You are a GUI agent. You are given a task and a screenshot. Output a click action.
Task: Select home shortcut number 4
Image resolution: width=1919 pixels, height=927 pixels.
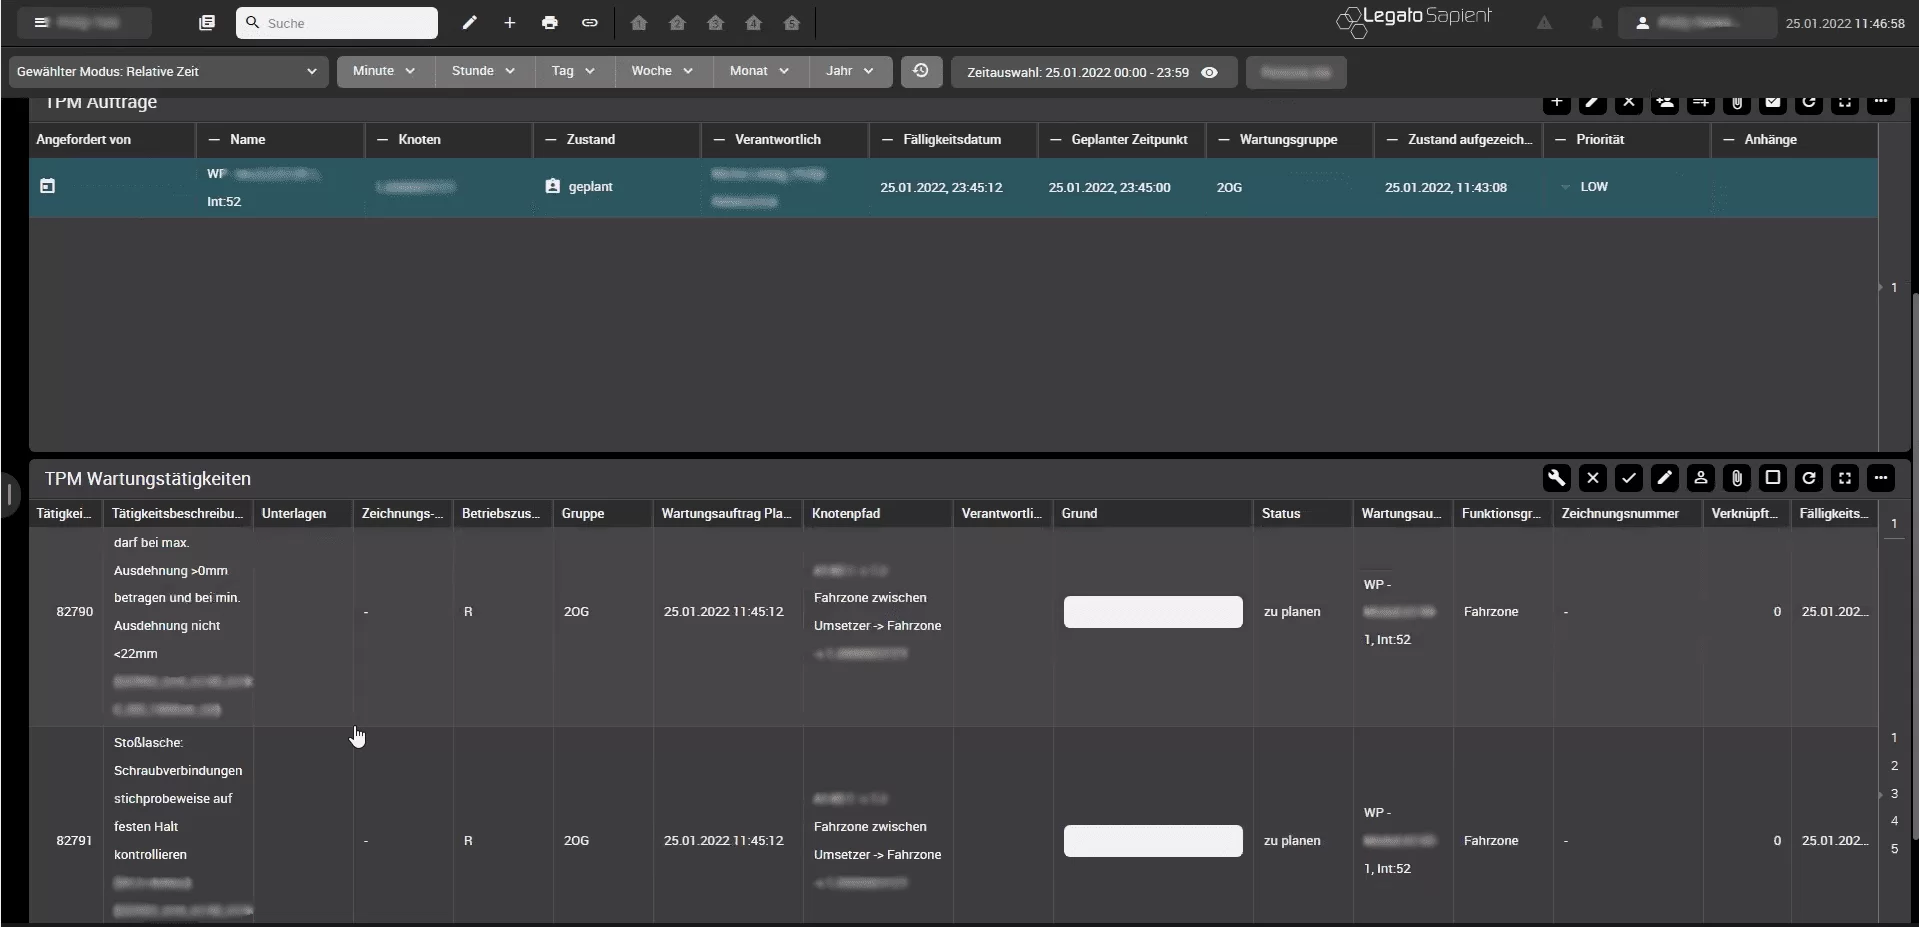point(754,22)
